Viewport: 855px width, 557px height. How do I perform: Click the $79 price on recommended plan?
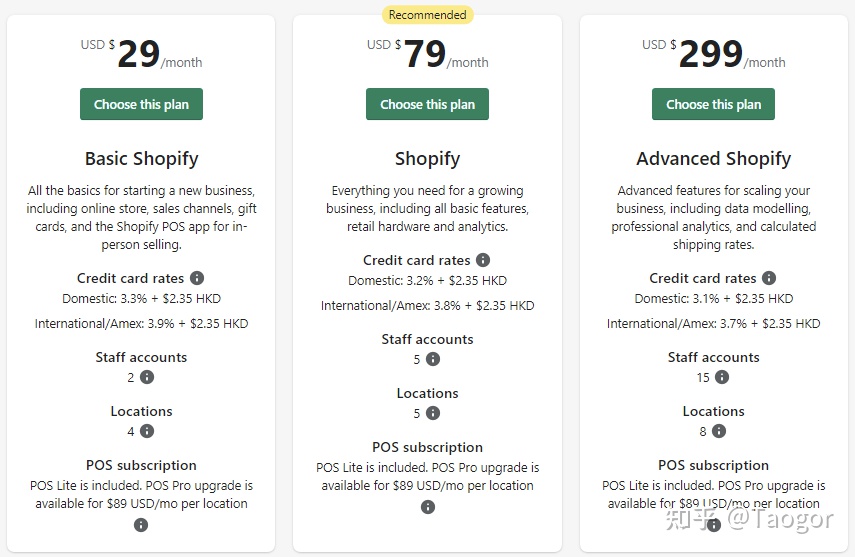tap(425, 54)
